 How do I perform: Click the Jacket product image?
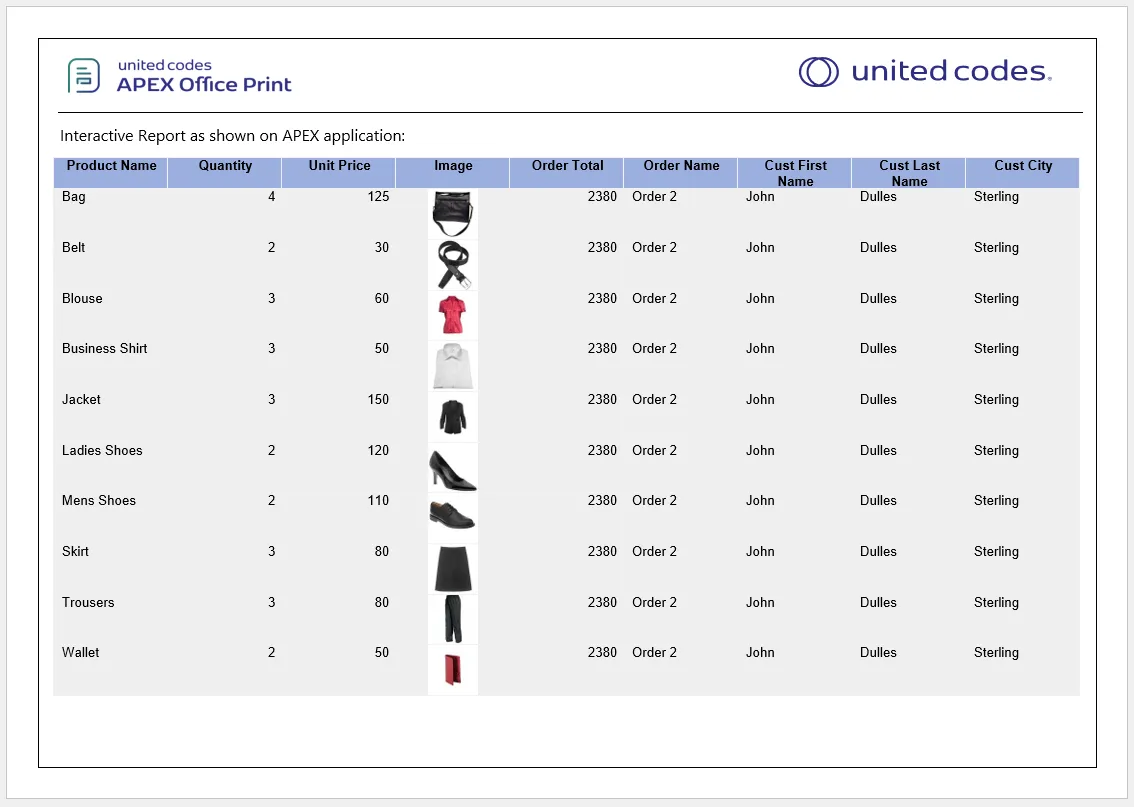point(453,417)
